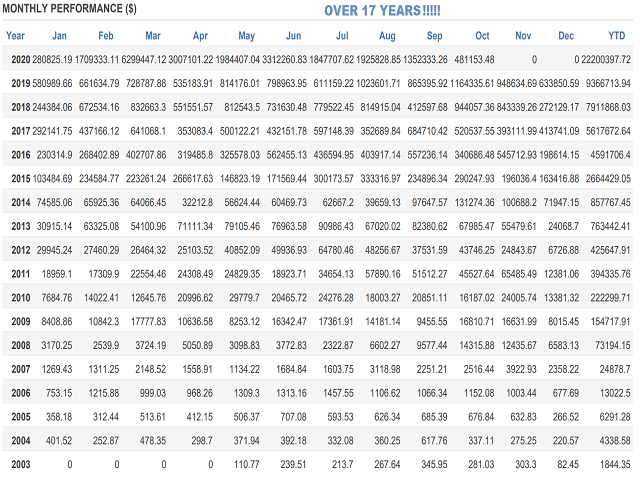The height and width of the screenshot is (480, 640).
Task: Click the 2007 year row label
Action: click(21, 369)
